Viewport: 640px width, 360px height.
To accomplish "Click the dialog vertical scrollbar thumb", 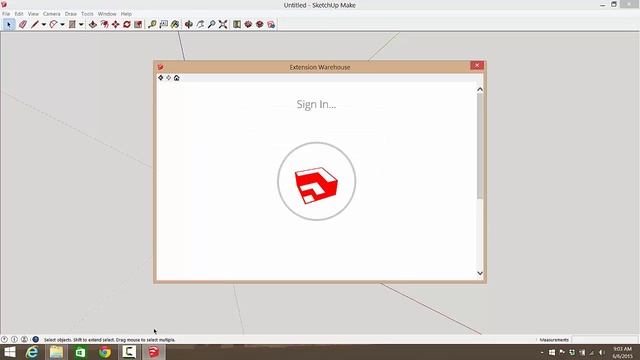I will coord(480,146).
